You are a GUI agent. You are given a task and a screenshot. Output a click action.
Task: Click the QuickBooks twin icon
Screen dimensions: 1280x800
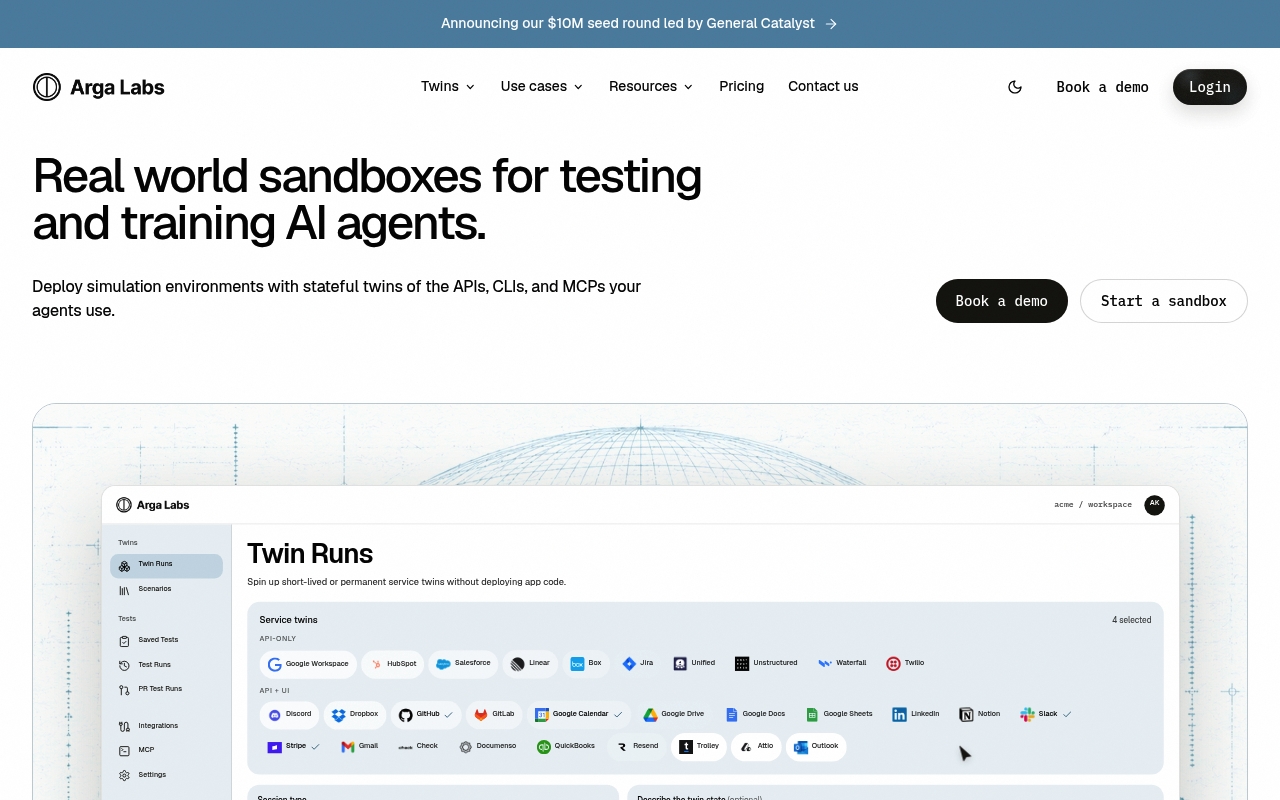coord(544,747)
